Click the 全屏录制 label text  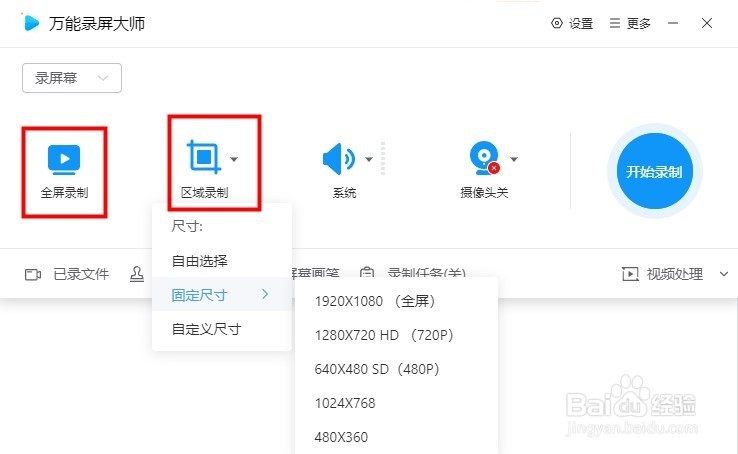coord(64,192)
